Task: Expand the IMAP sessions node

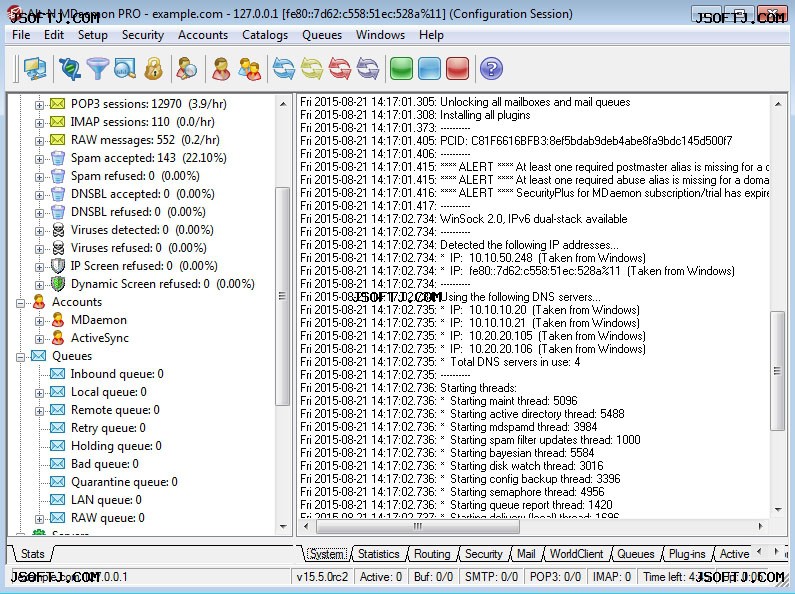Action: tap(39, 123)
